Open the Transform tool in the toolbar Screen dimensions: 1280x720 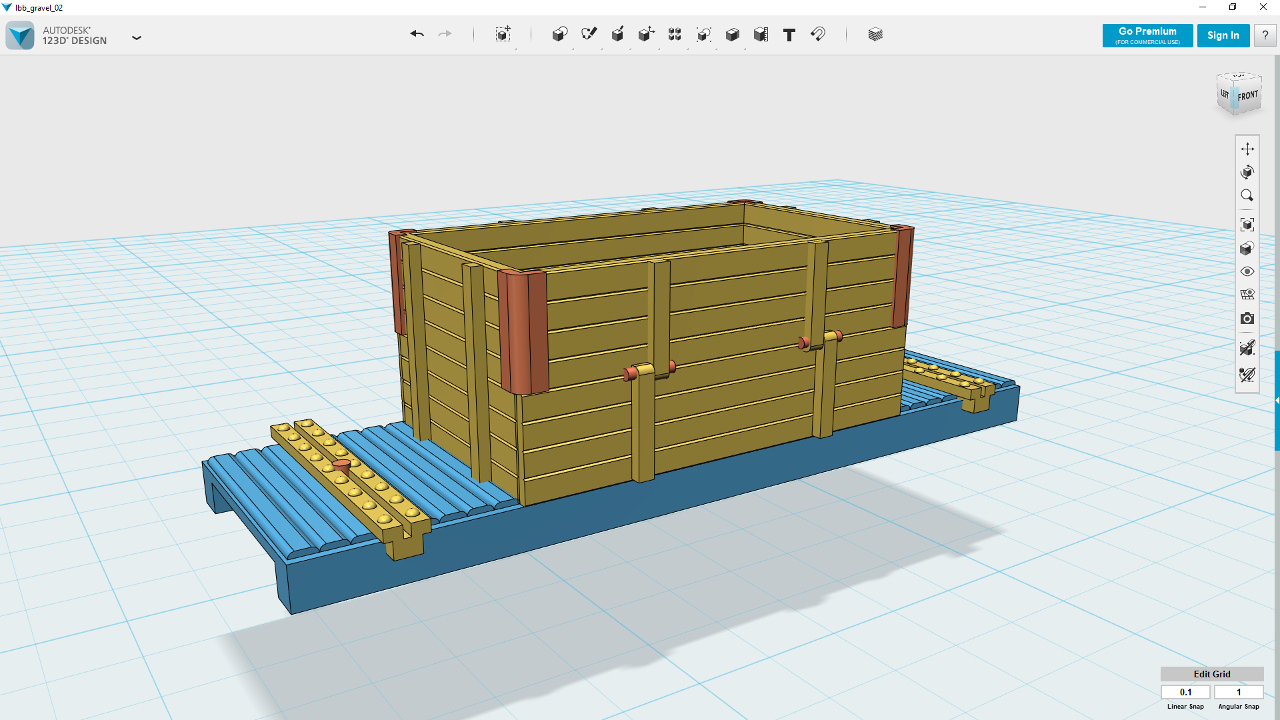[x=503, y=34]
